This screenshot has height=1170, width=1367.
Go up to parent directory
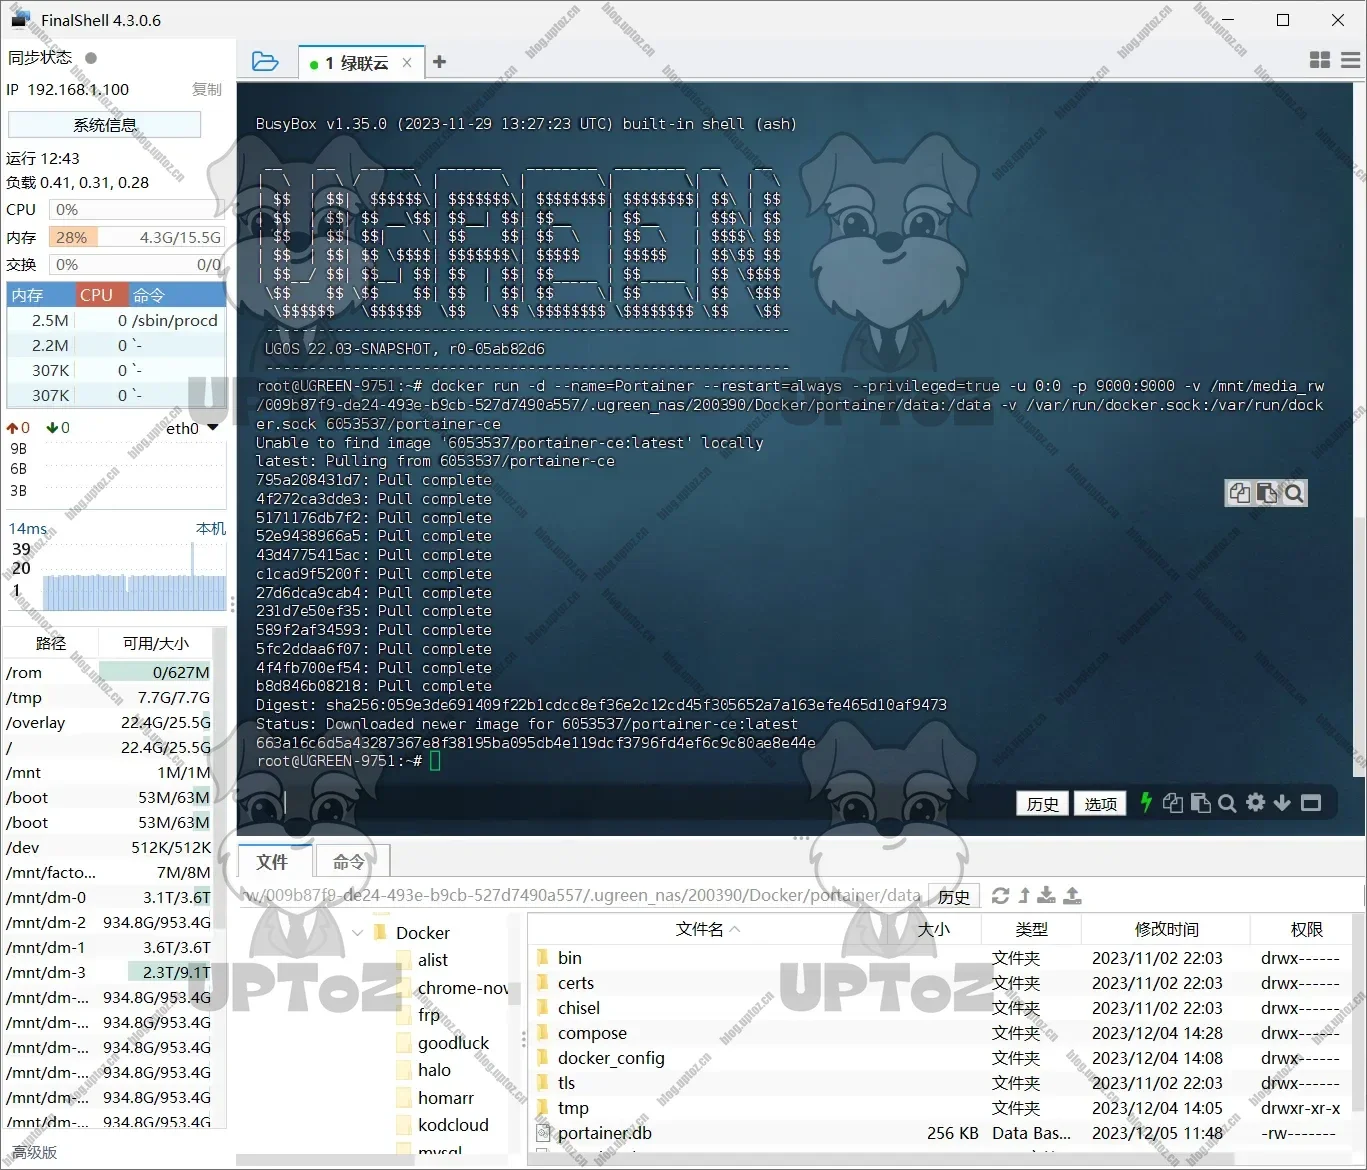[x=1024, y=896]
